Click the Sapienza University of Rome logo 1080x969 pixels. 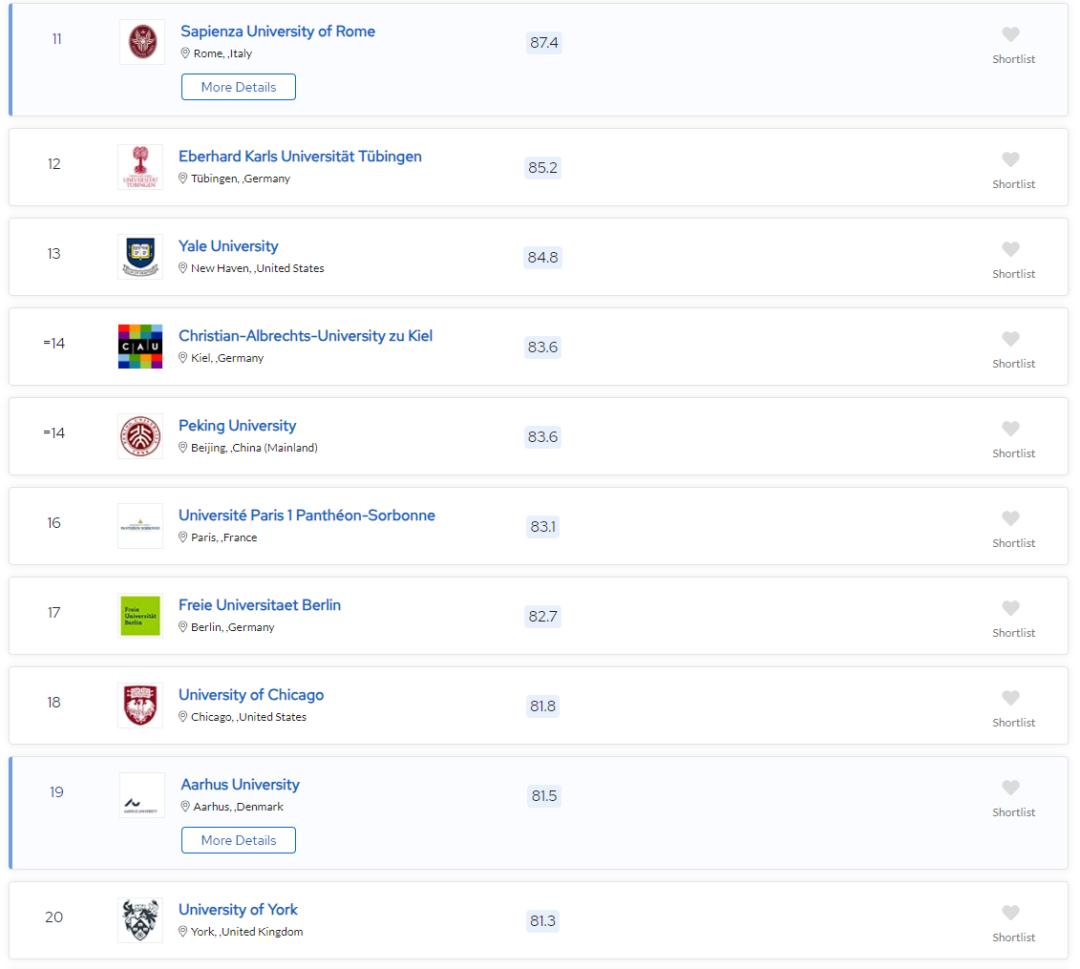pos(139,42)
